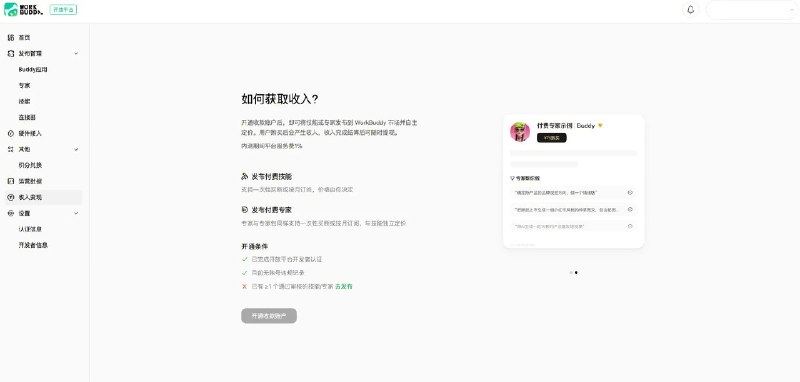Click the black price button under Buddy
Viewport: 800px width, 382px height.
coord(552,138)
